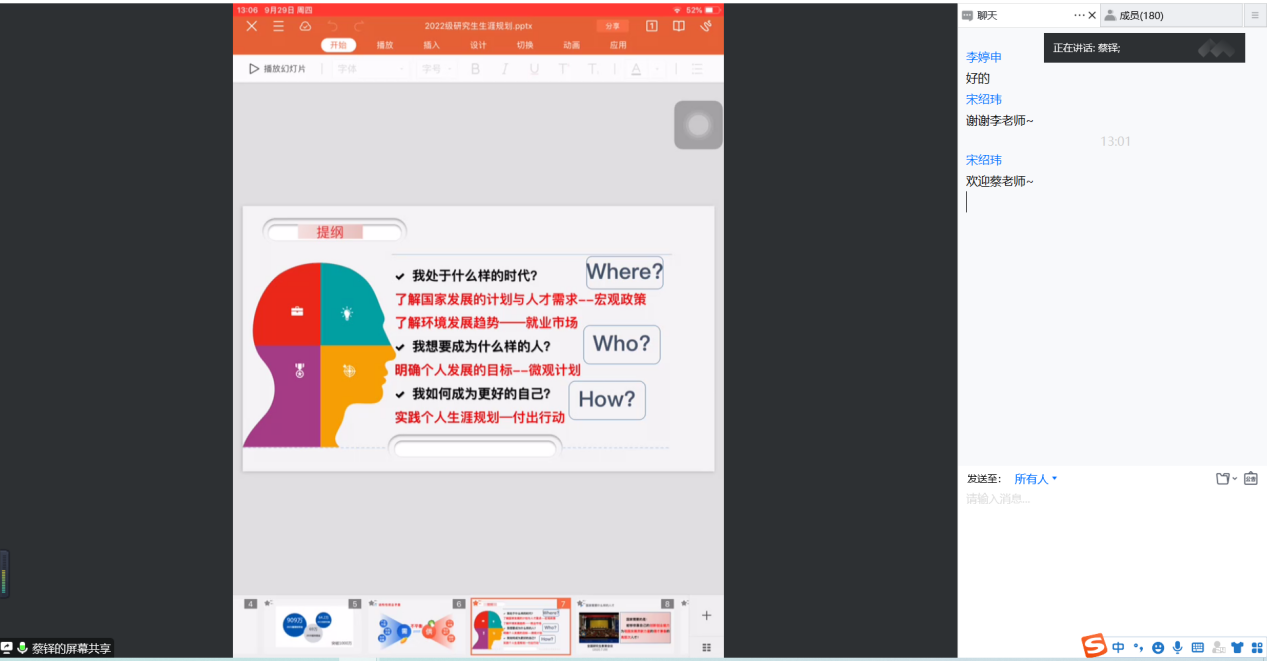Open the 字体 font dropdown
Image resolution: width=1267 pixels, height=661 pixels.
370,69
